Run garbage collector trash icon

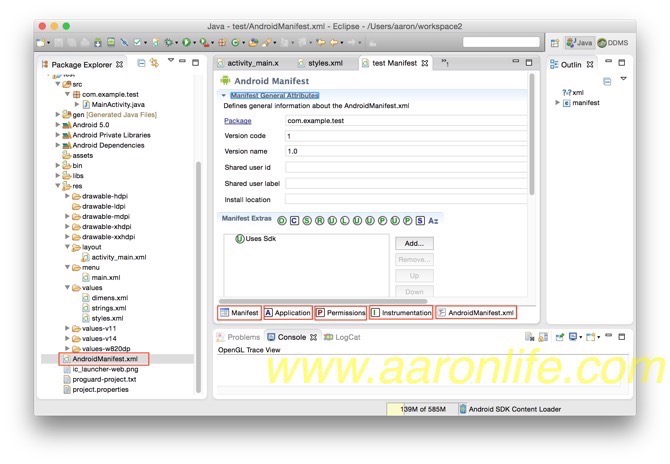(462, 409)
